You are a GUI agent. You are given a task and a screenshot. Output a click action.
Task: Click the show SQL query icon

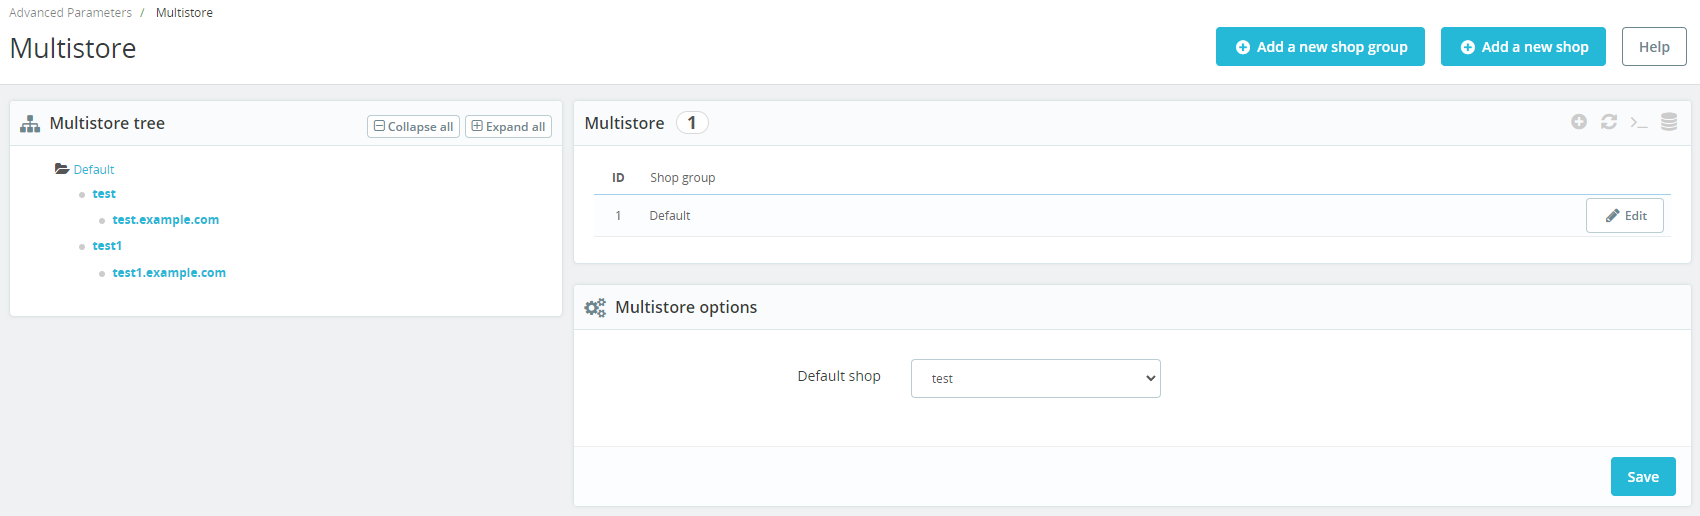point(1639,122)
